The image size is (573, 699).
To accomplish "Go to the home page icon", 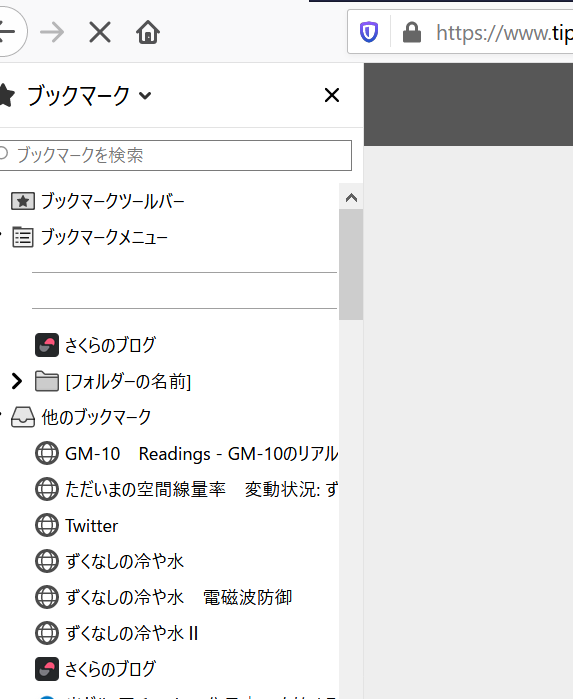I will [148, 33].
